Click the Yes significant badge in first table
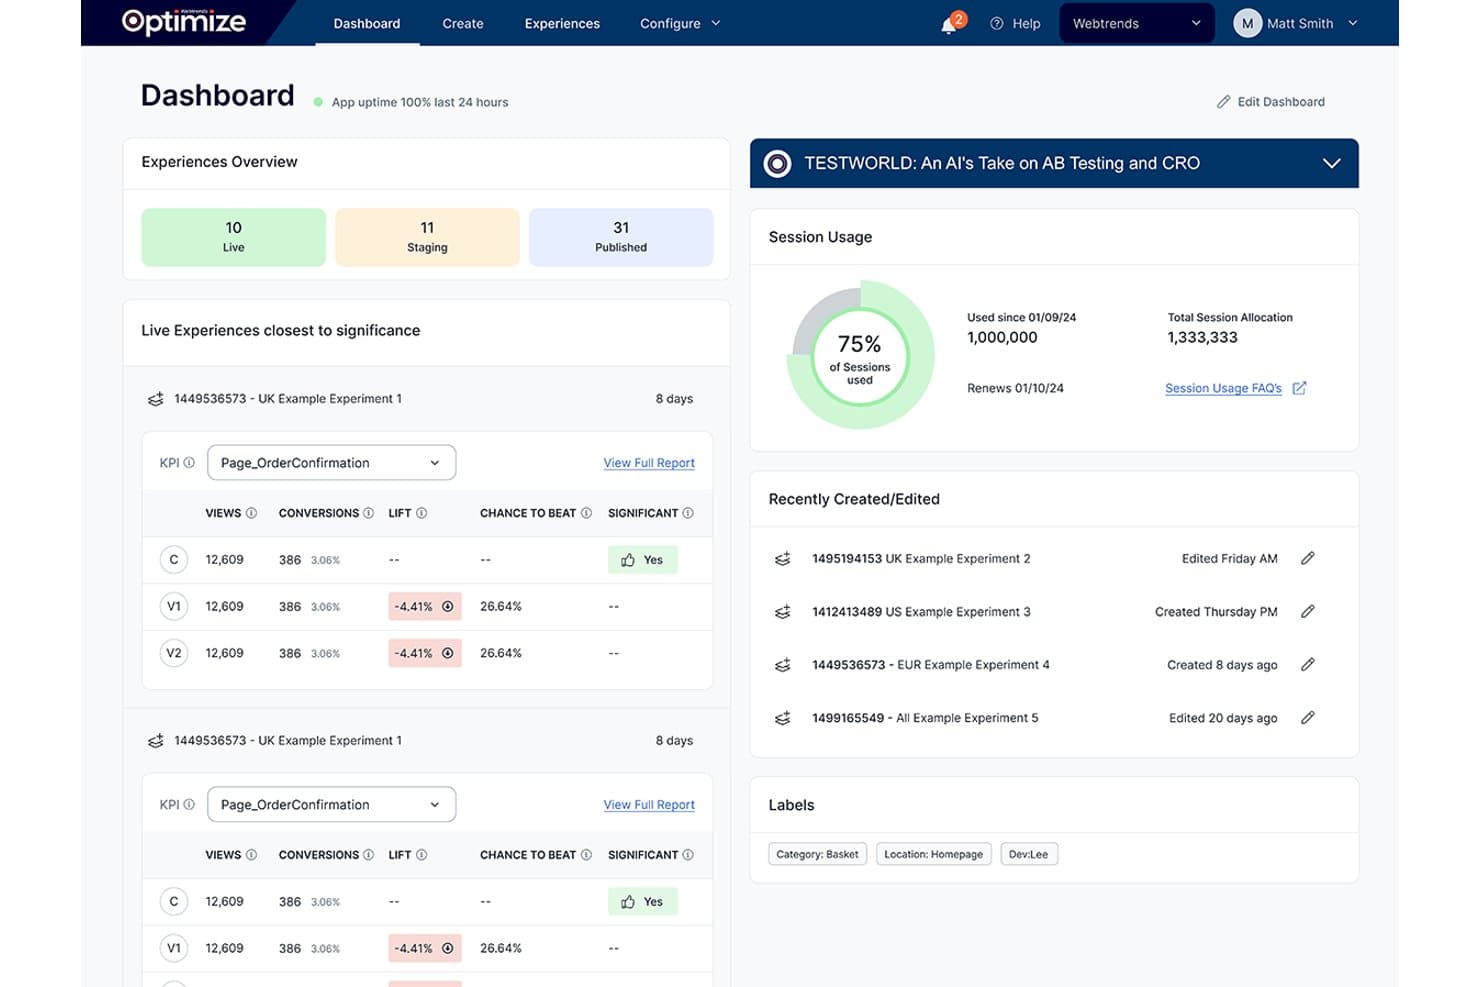This screenshot has width=1480, height=987. point(642,560)
